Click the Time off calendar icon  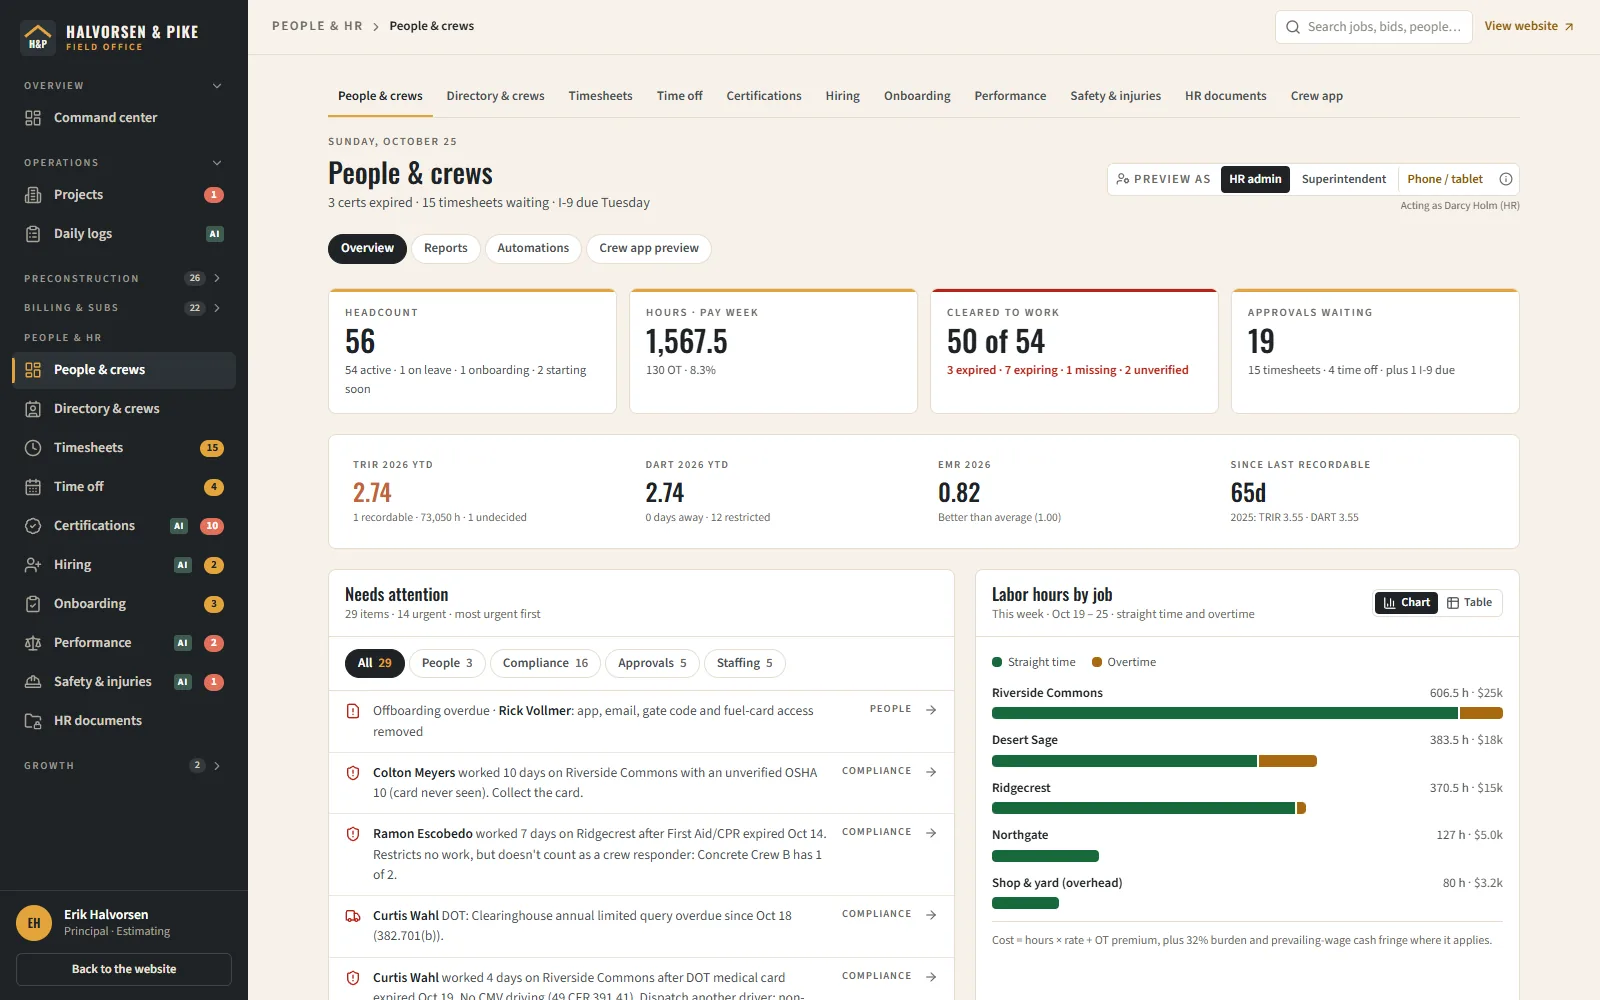(x=33, y=487)
